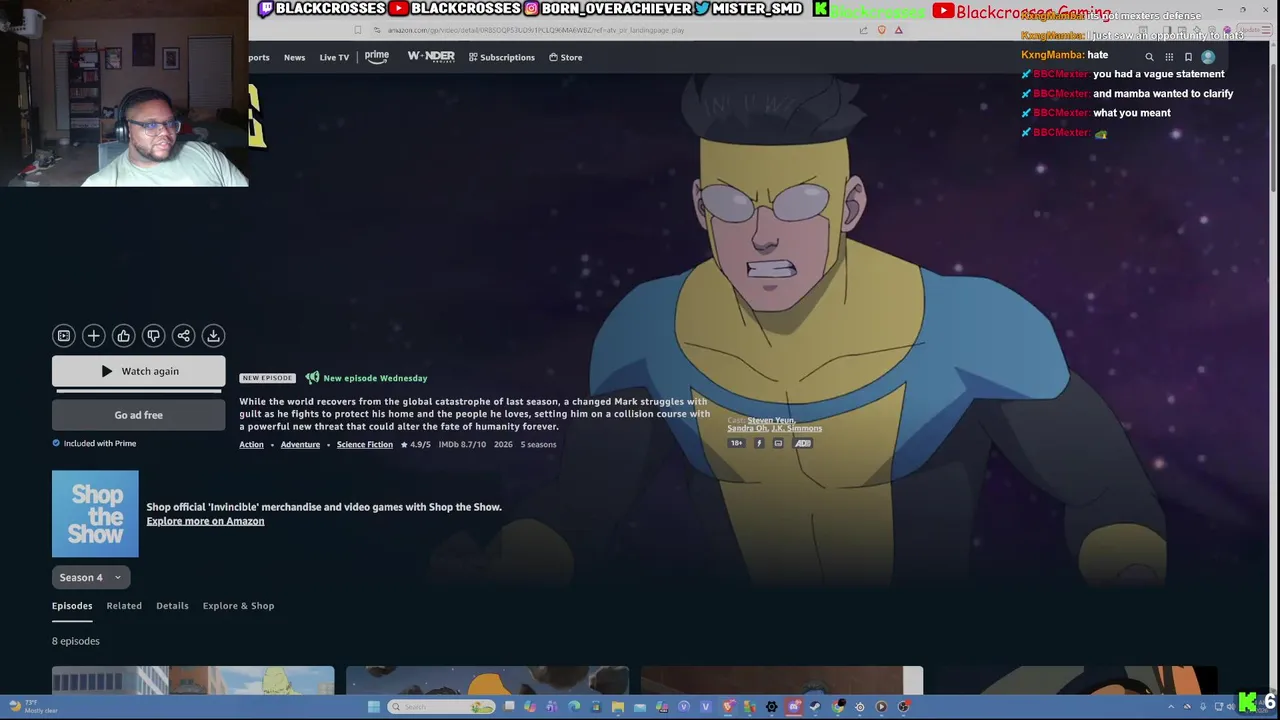Share page from address bar icon
The width and height of the screenshot is (1280, 720).
863,30
